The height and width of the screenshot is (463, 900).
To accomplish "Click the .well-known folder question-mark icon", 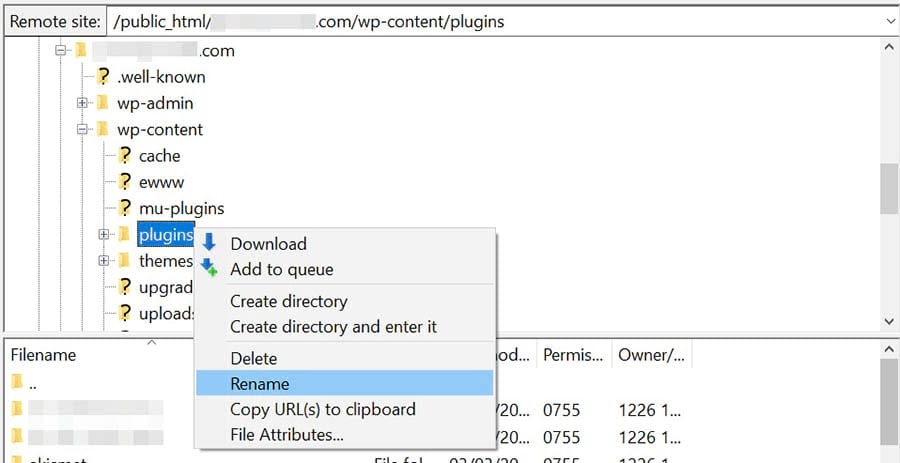I will (x=102, y=76).
